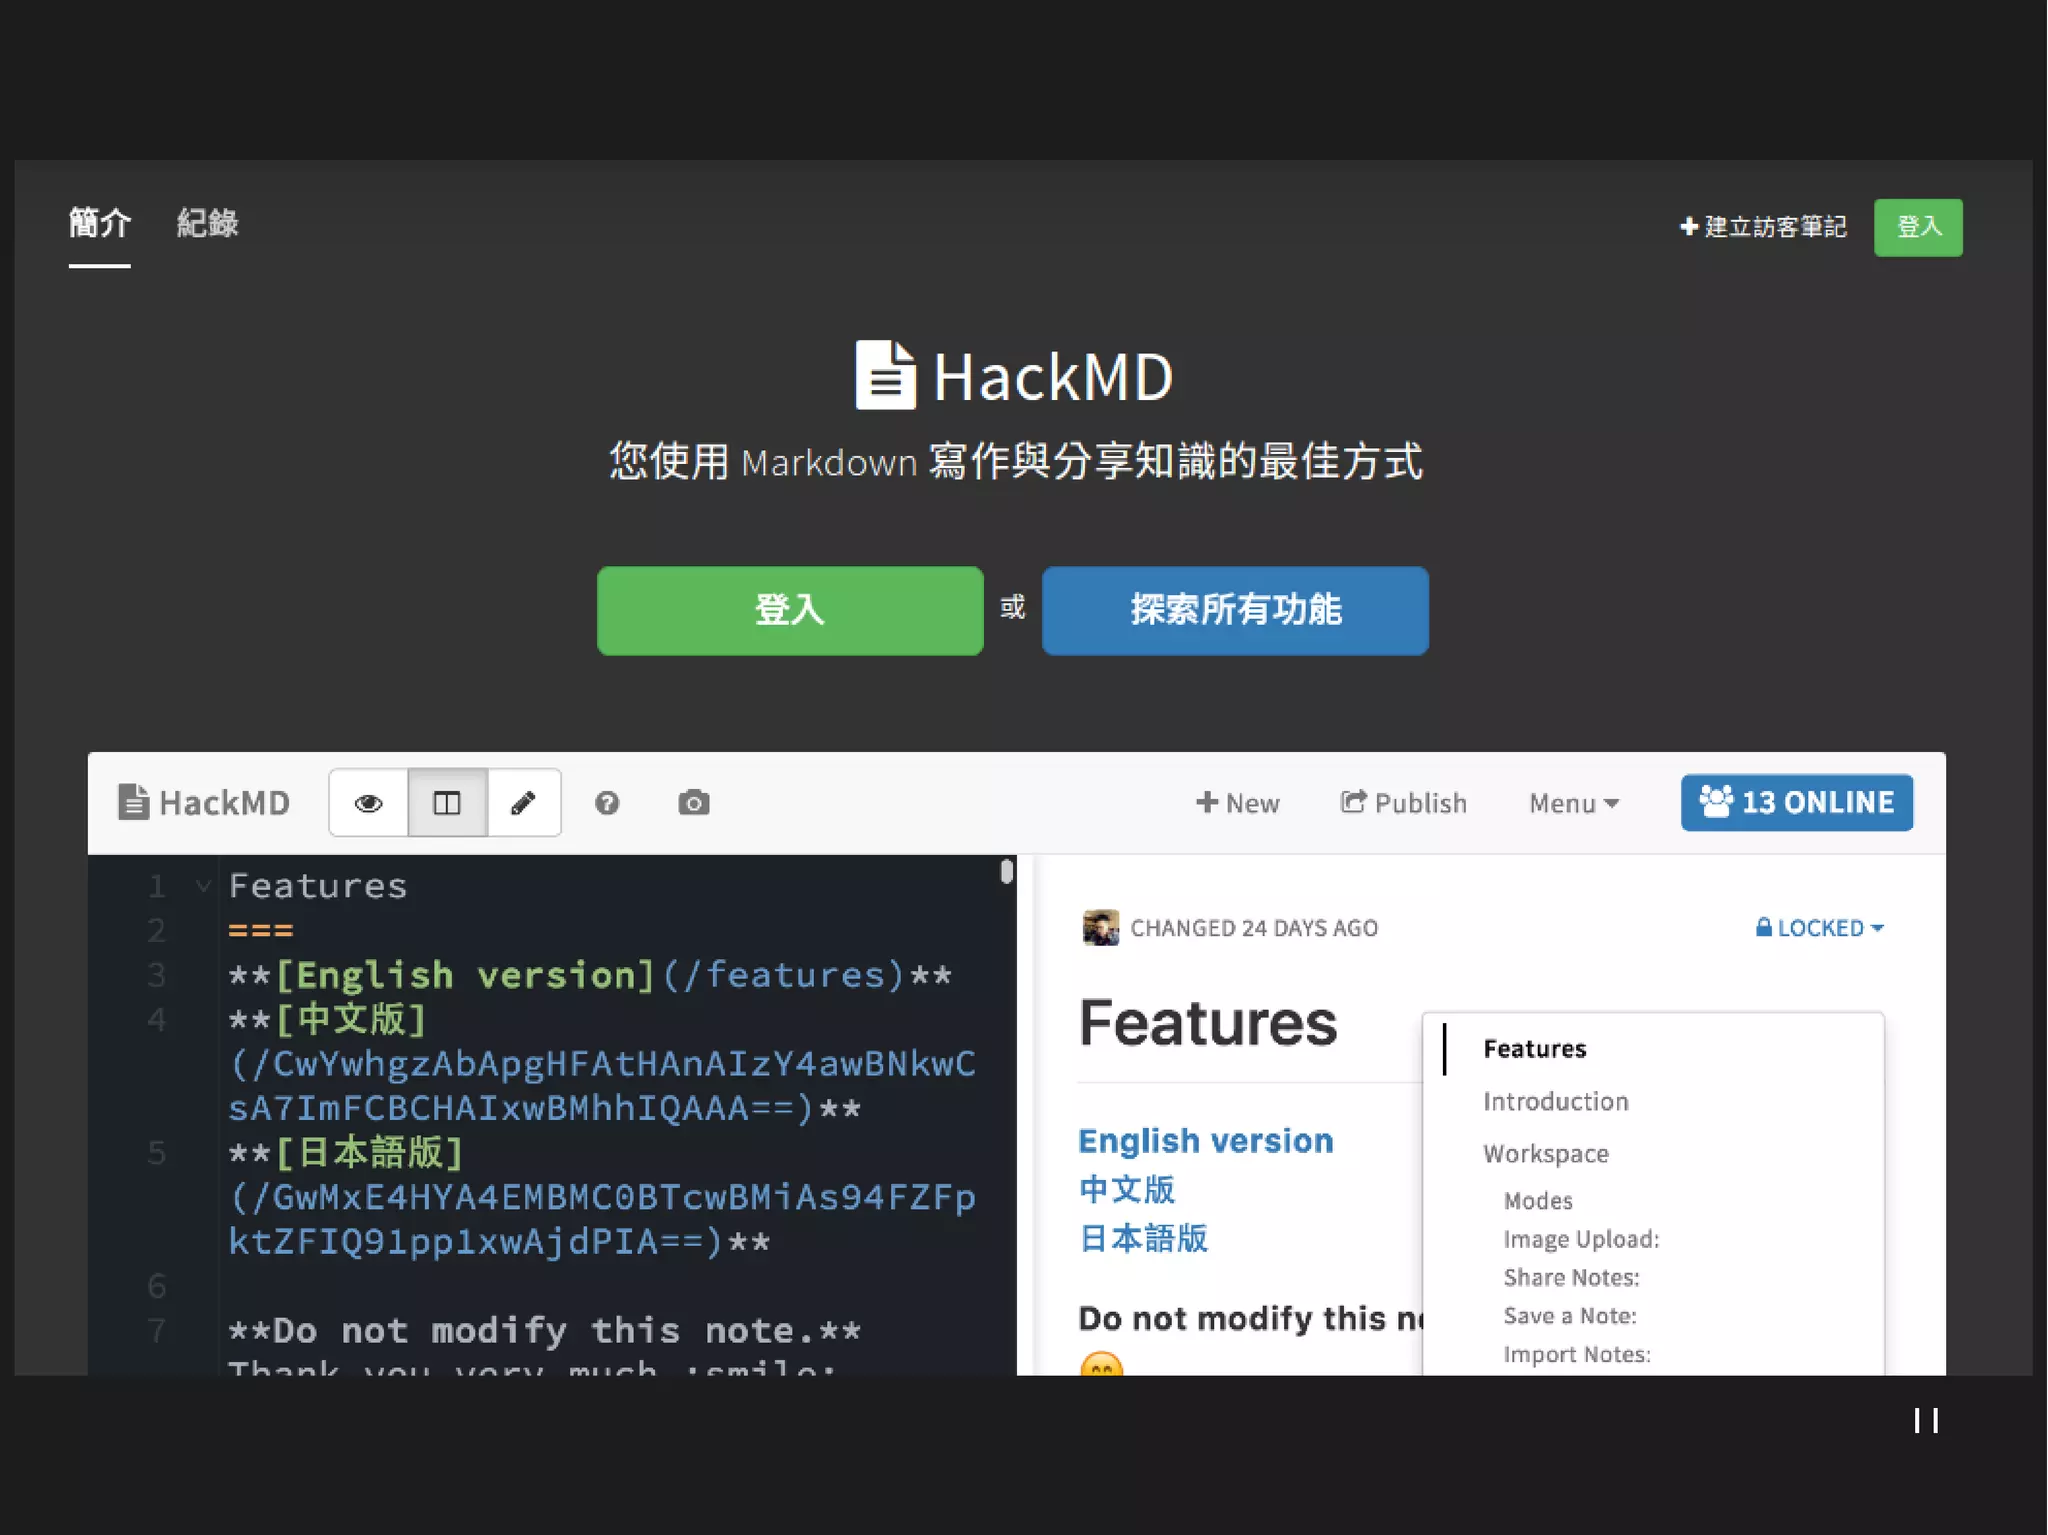Click the large HackMD page logo

coord(1014,377)
